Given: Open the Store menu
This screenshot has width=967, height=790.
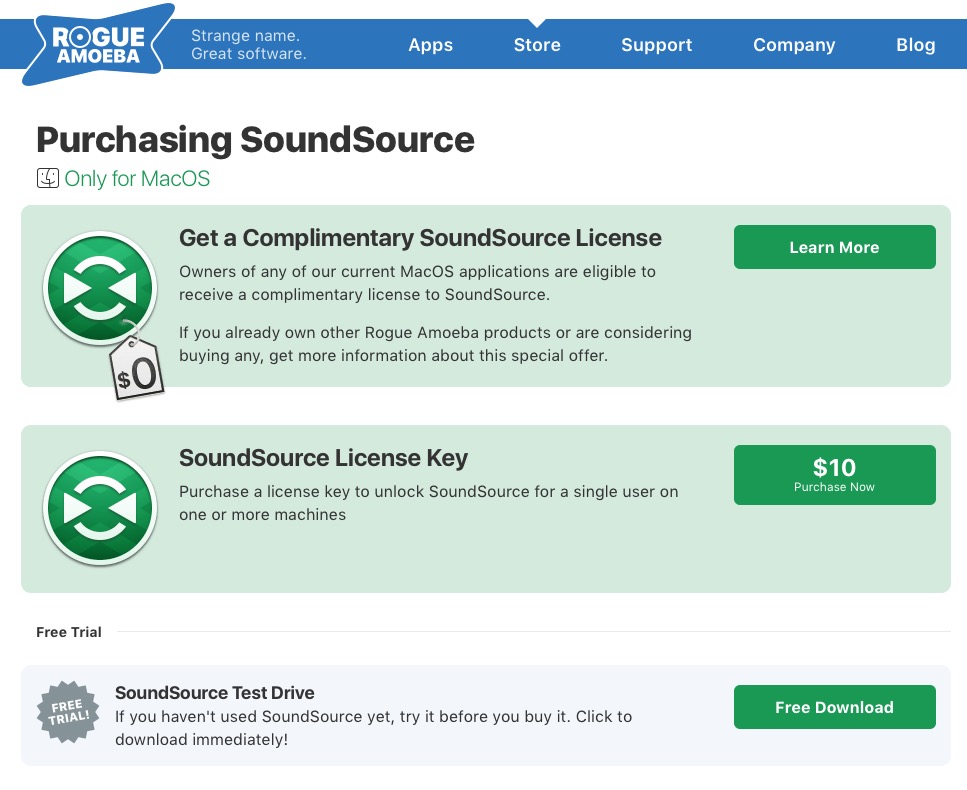Looking at the screenshot, I should [537, 45].
